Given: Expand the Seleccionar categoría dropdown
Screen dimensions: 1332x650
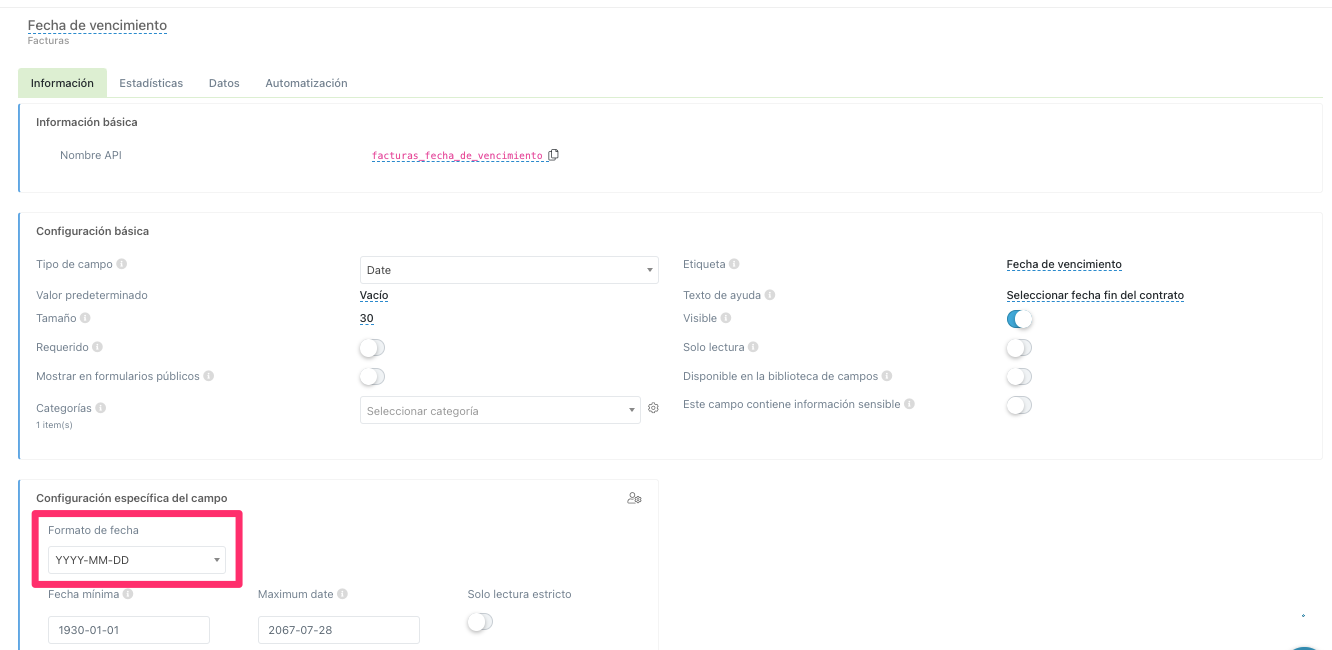Looking at the screenshot, I should tap(499, 411).
